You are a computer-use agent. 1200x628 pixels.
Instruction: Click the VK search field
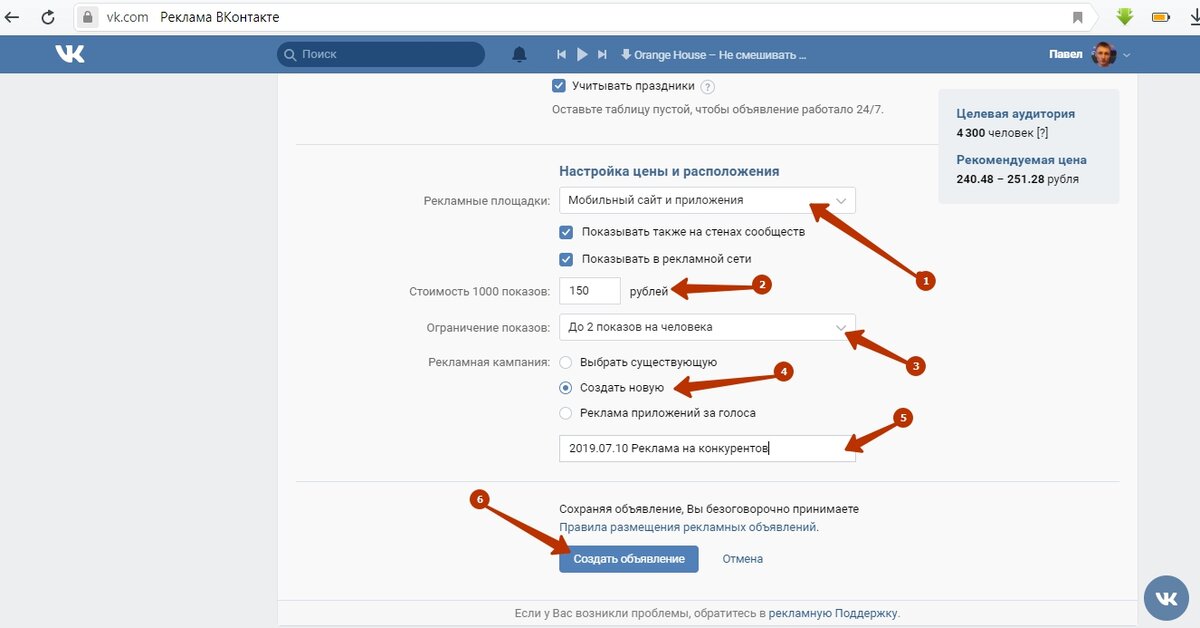[381, 54]
